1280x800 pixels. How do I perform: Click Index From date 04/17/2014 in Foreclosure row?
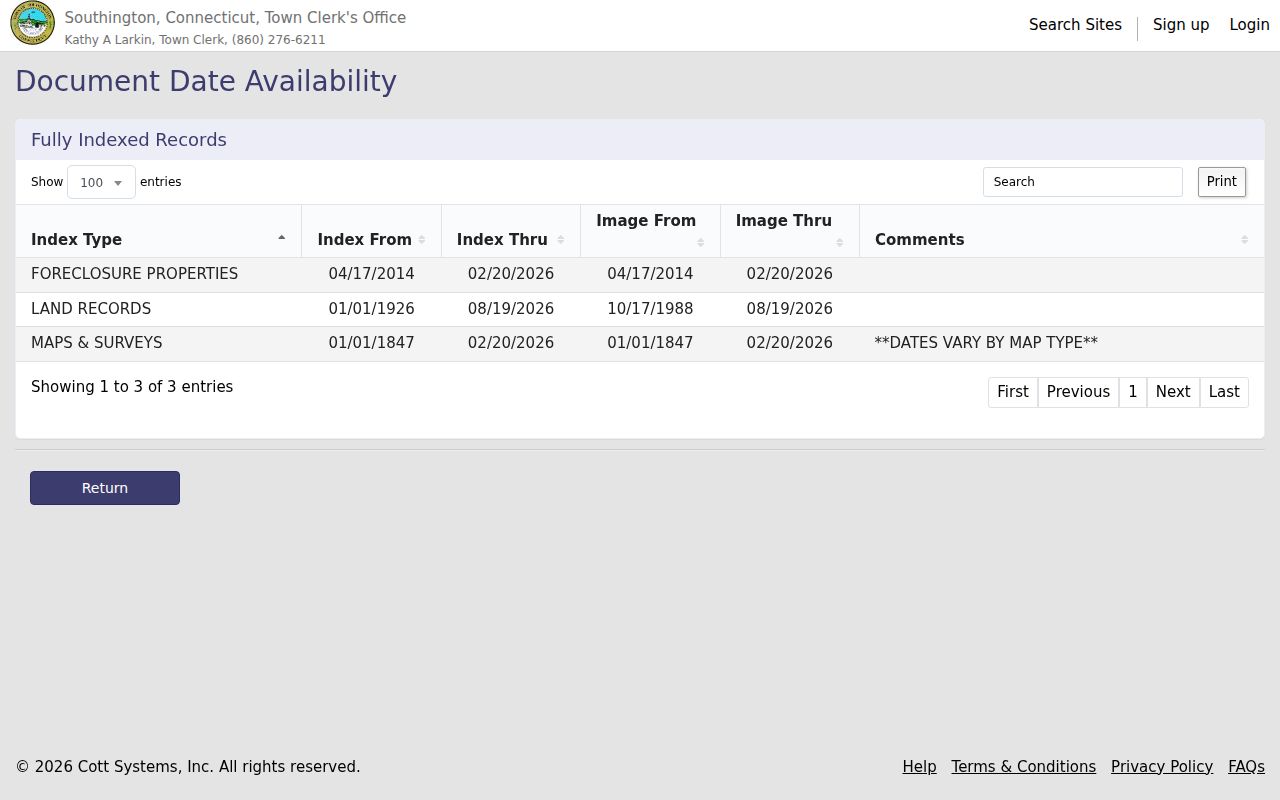[371, 274]
